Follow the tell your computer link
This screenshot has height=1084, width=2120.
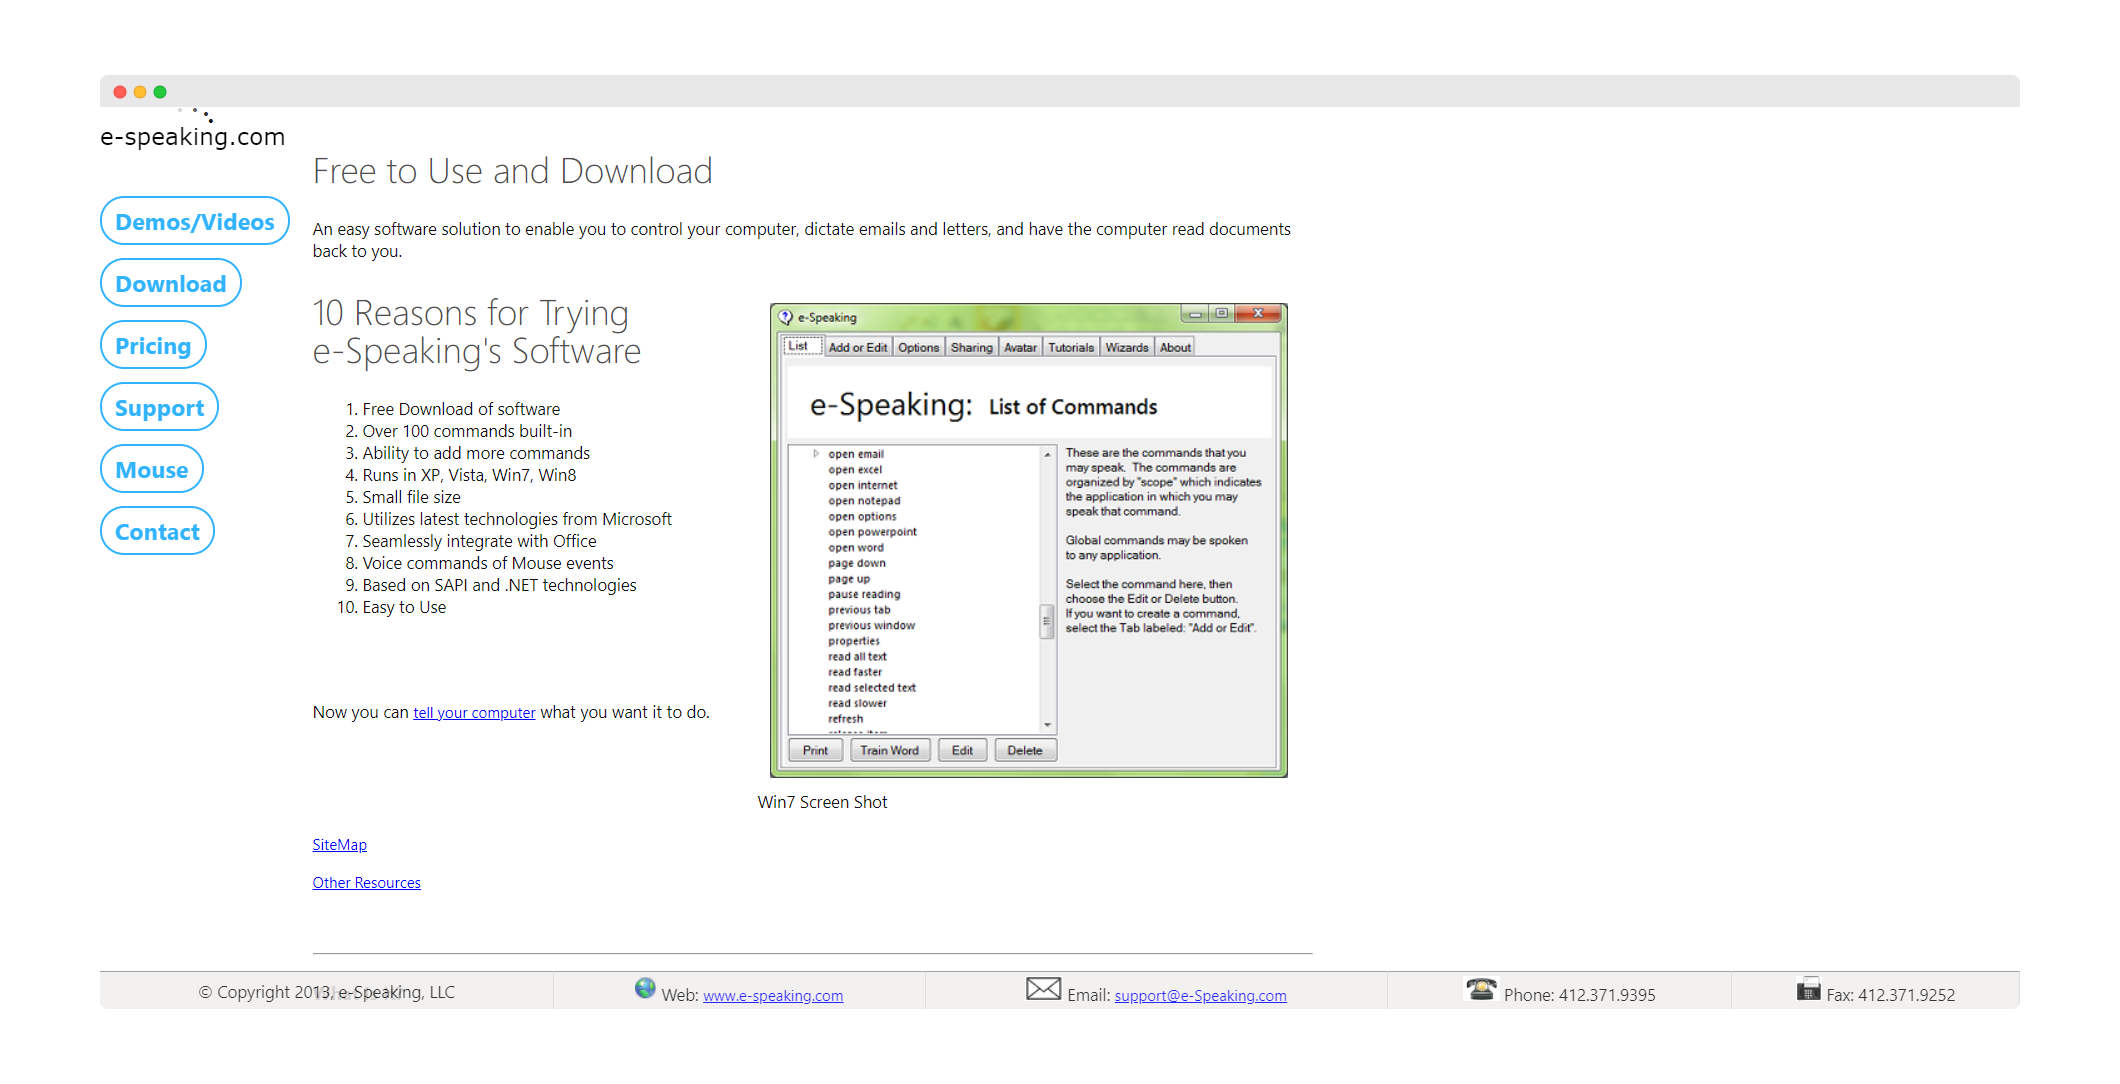[x=474, y=713]
